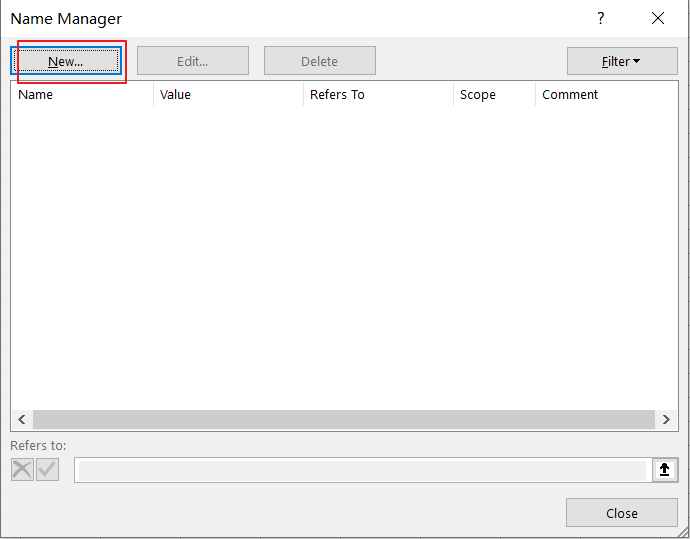Viewport: 690px width, 539px height.
Task: Click the resize grip at dialog corner
Action: (x=683, y=532)
